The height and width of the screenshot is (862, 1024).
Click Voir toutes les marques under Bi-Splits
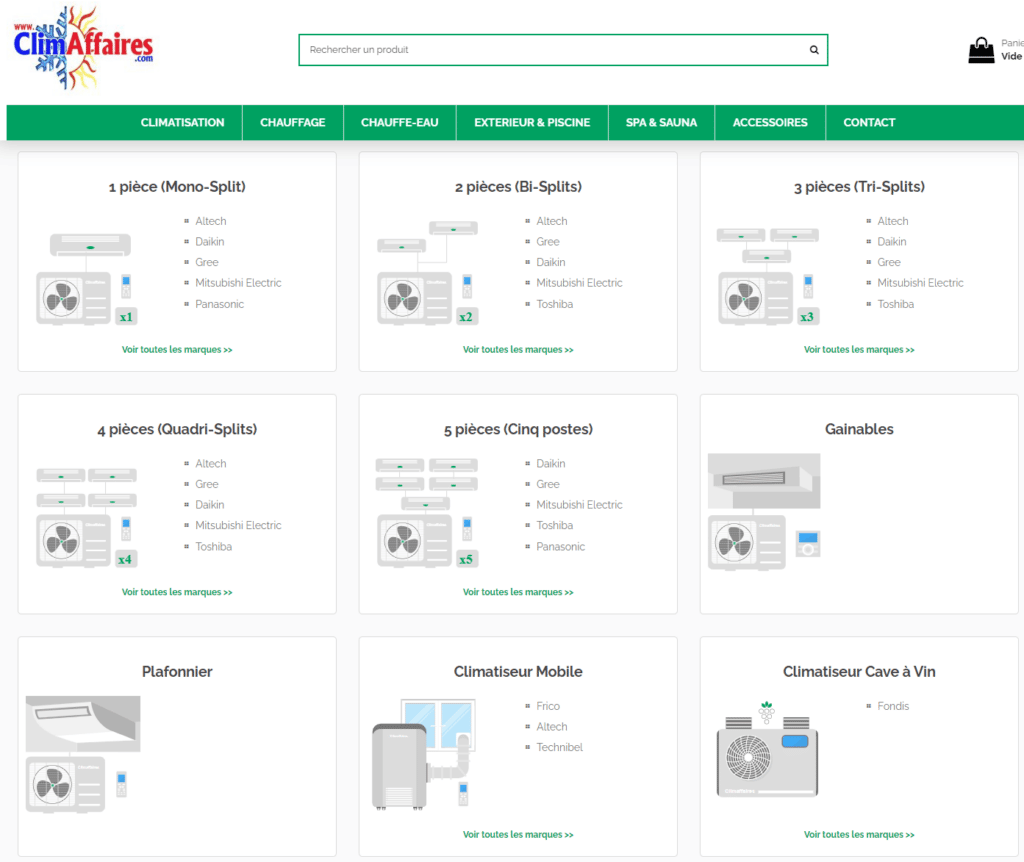(519, 349)
